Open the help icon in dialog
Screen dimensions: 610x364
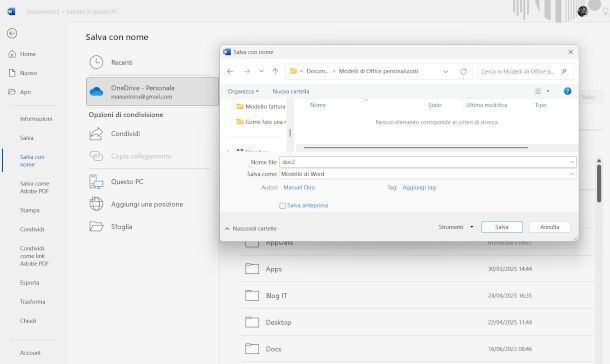568,91
